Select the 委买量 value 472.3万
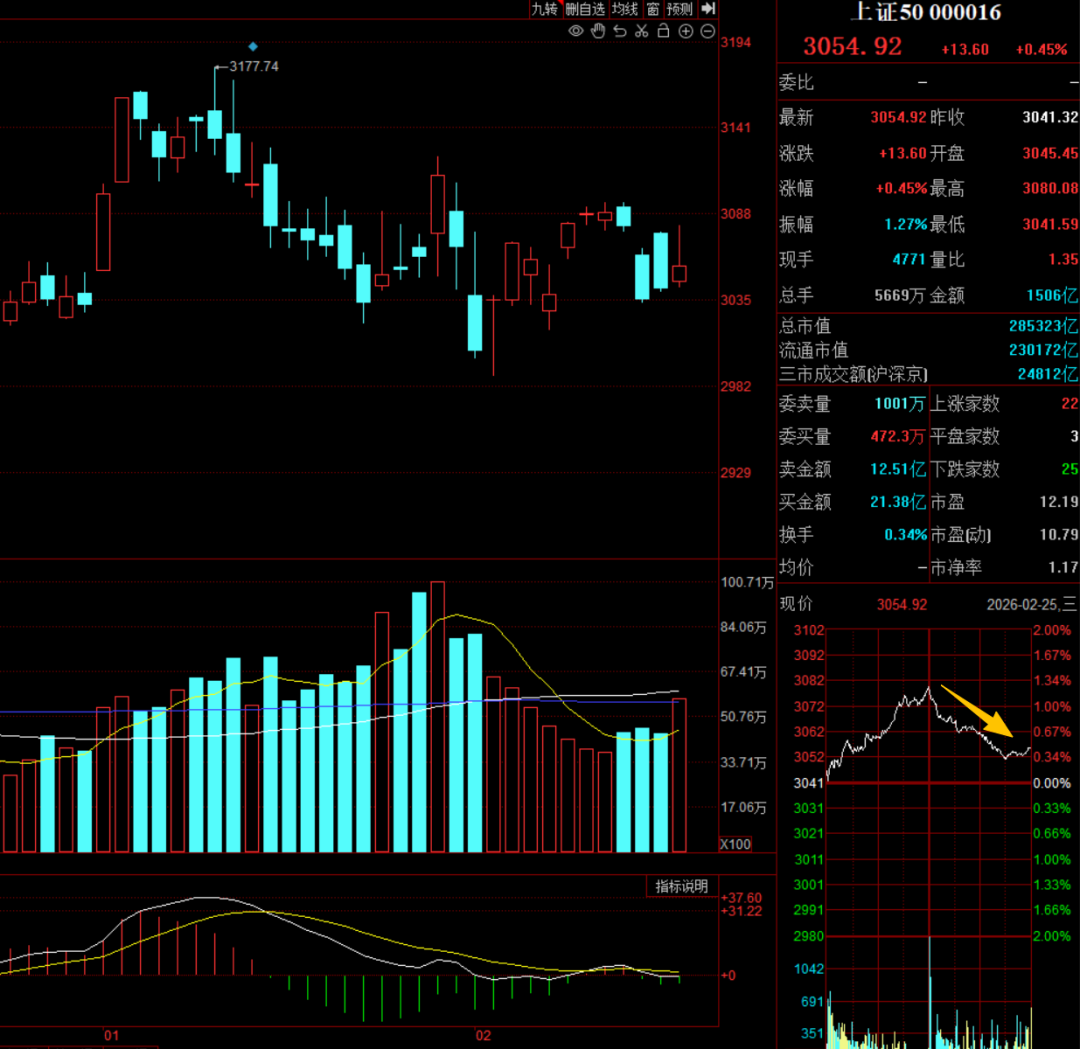The width and height of the screenshot is (1080, 1049). [897, 436]
